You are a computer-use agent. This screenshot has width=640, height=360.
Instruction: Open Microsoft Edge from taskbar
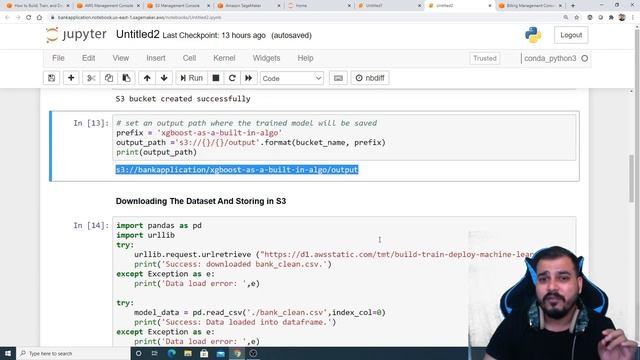tap(171, 353)
